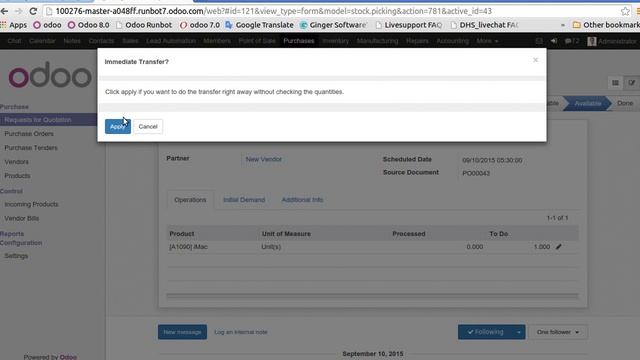The width and height of the screenshot is (640, 360).
Task: Click the New message button
Action: 182,332
